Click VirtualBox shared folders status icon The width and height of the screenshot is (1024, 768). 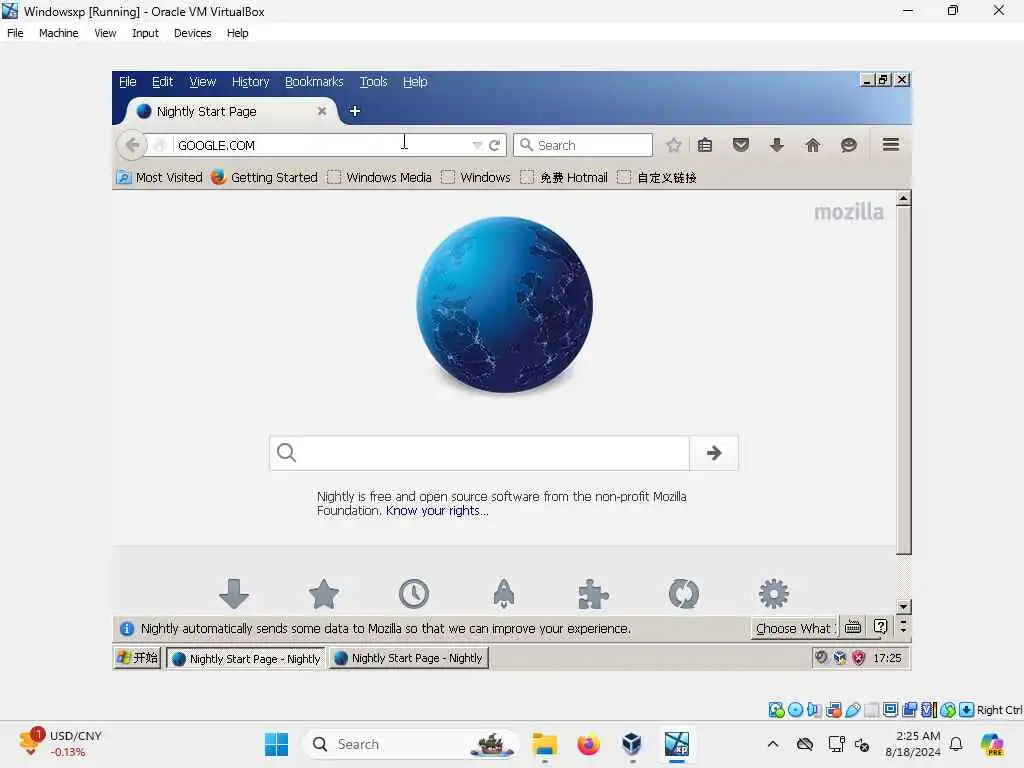pos(871,710)
